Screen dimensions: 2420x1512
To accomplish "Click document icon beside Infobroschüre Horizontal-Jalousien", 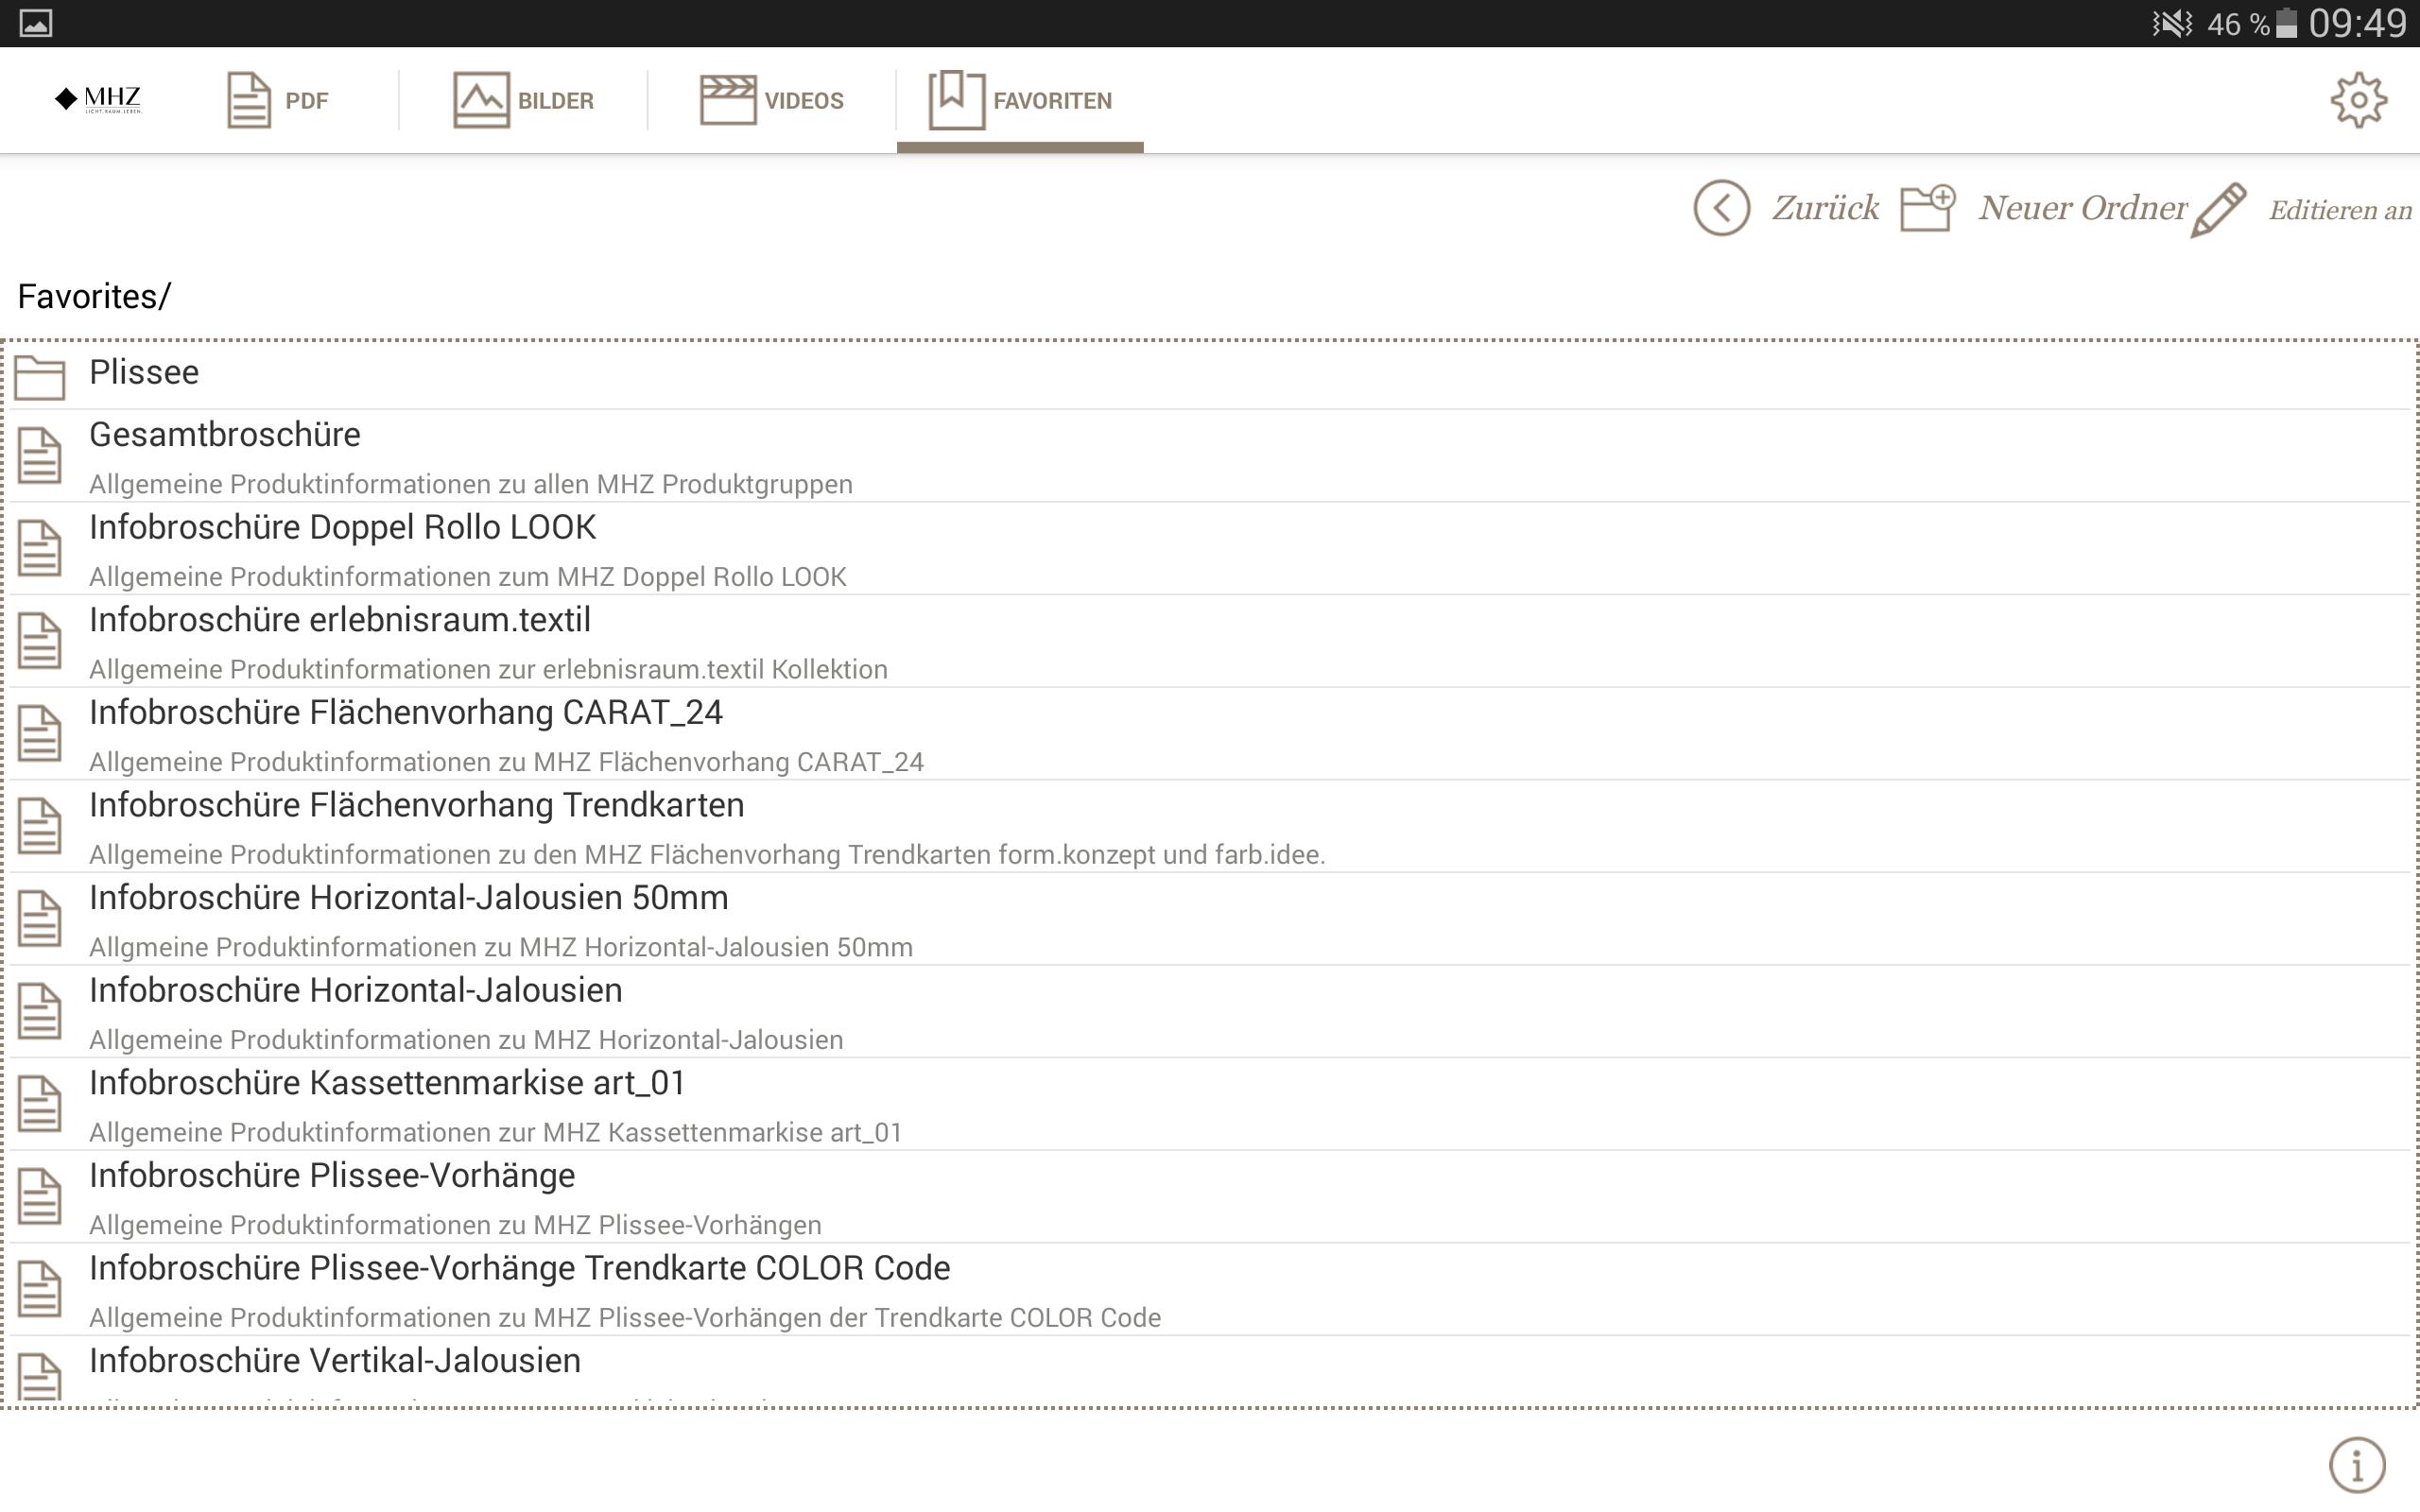I will point(40,1011).
